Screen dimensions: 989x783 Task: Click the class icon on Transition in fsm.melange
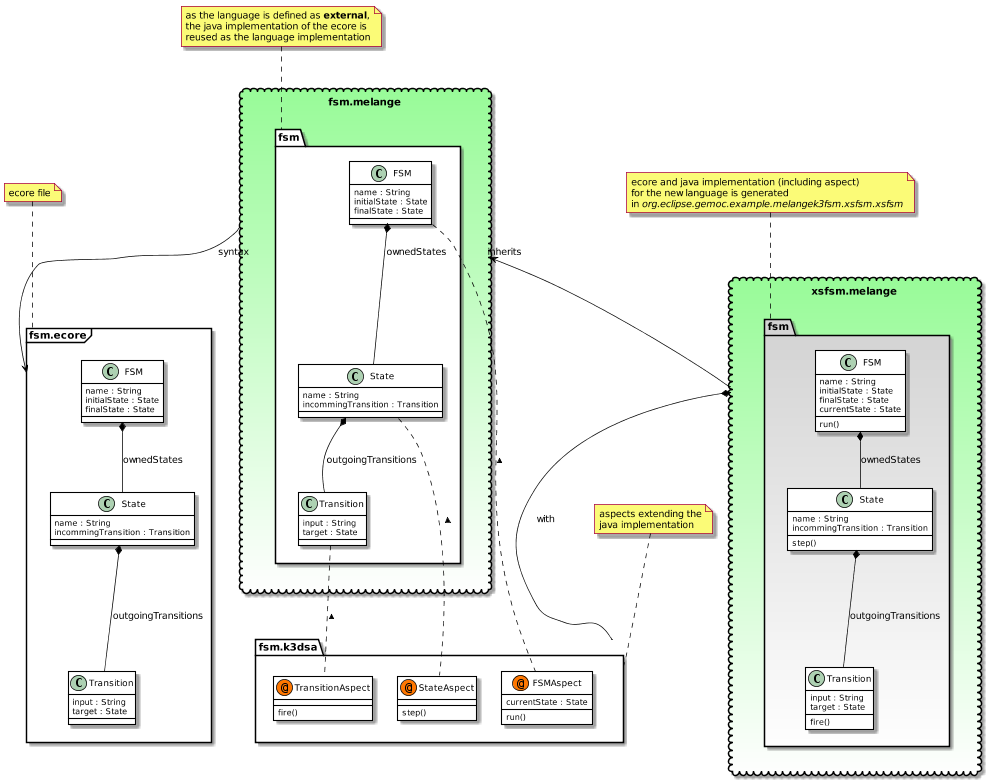coord(311,504)
